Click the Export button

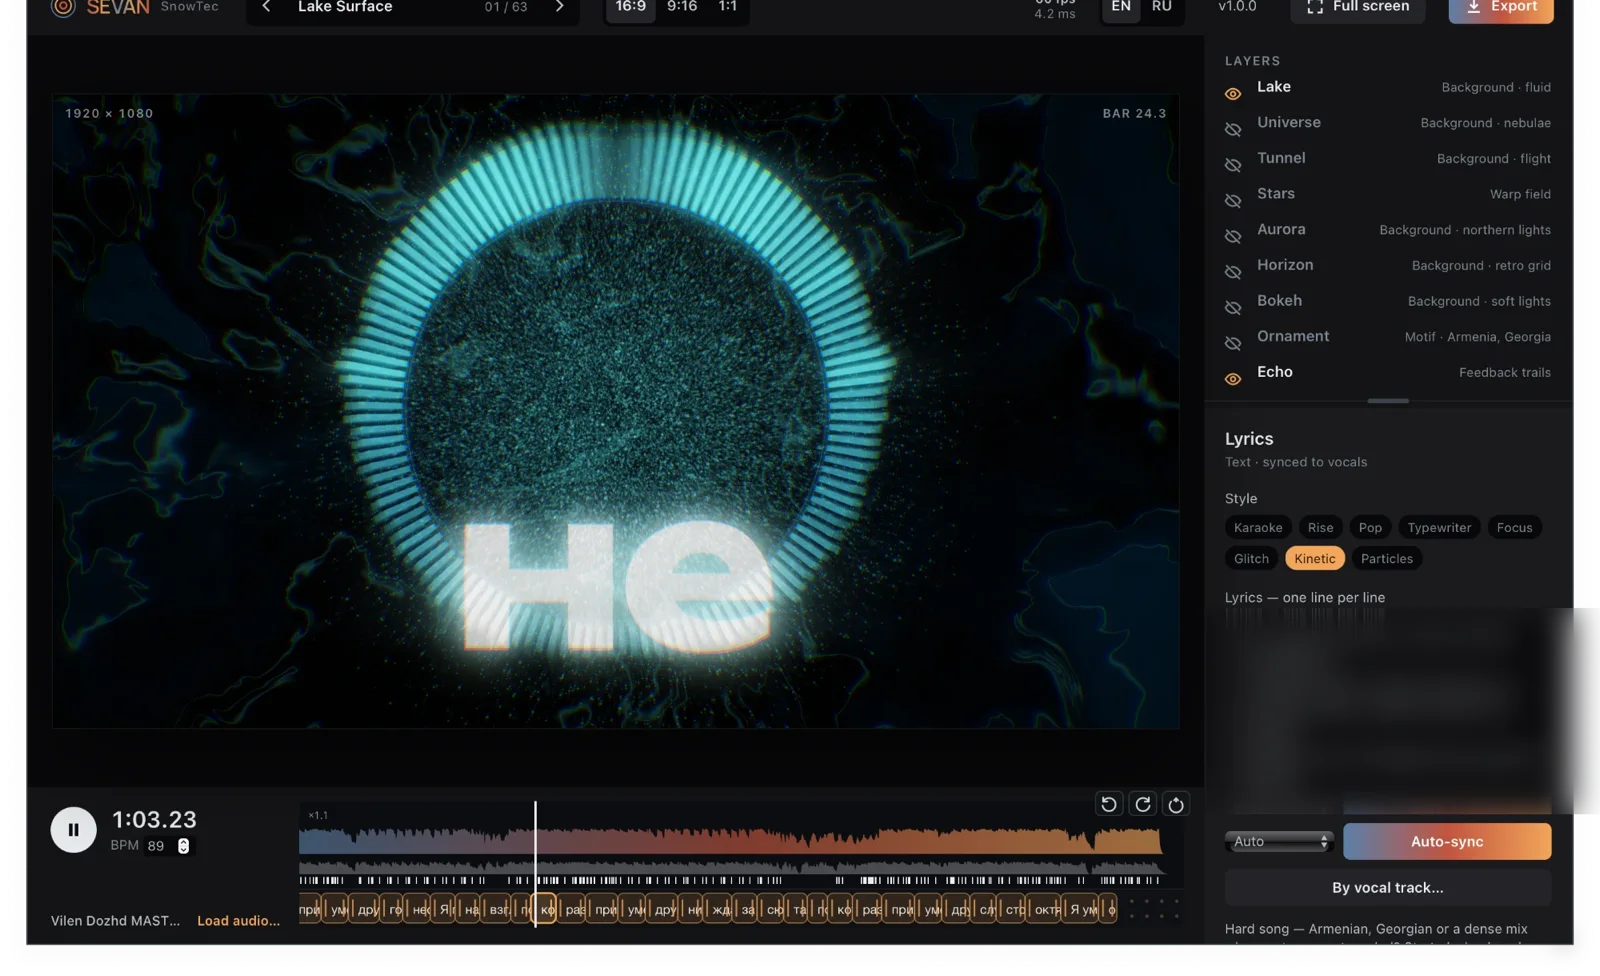tap(1501, 7)
